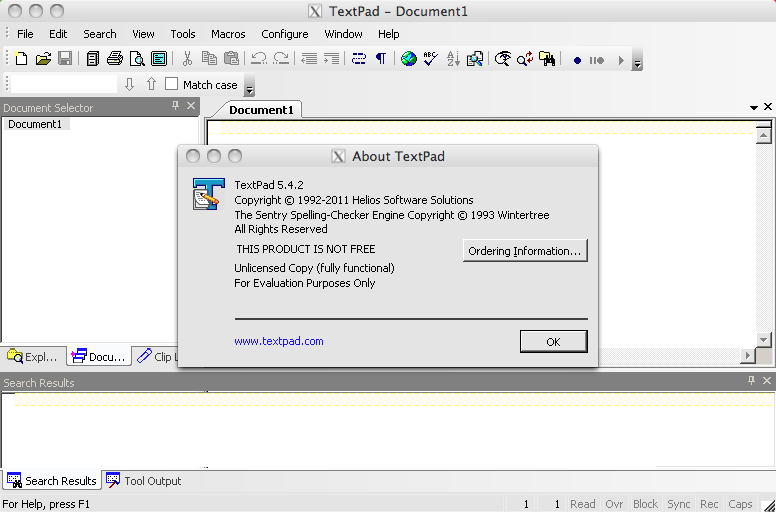Open the File menu
This screenshot has width=776, height=512.
pyautogui.click(x=25, y=34)
